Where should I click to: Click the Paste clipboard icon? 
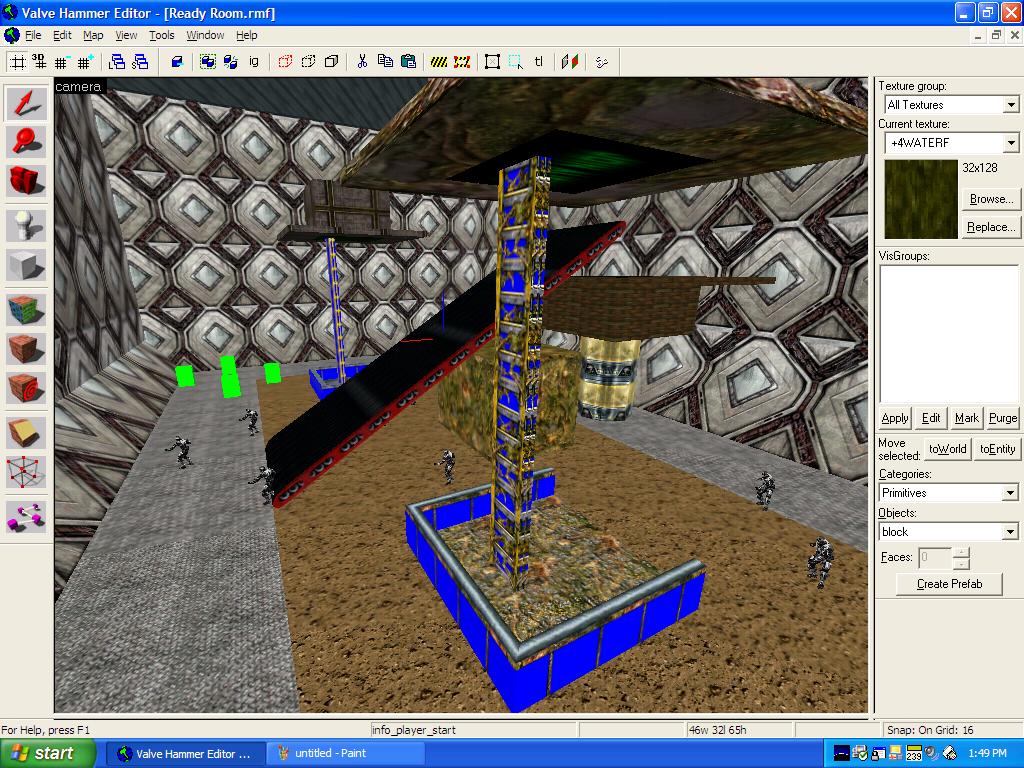(x=408, y=62)
